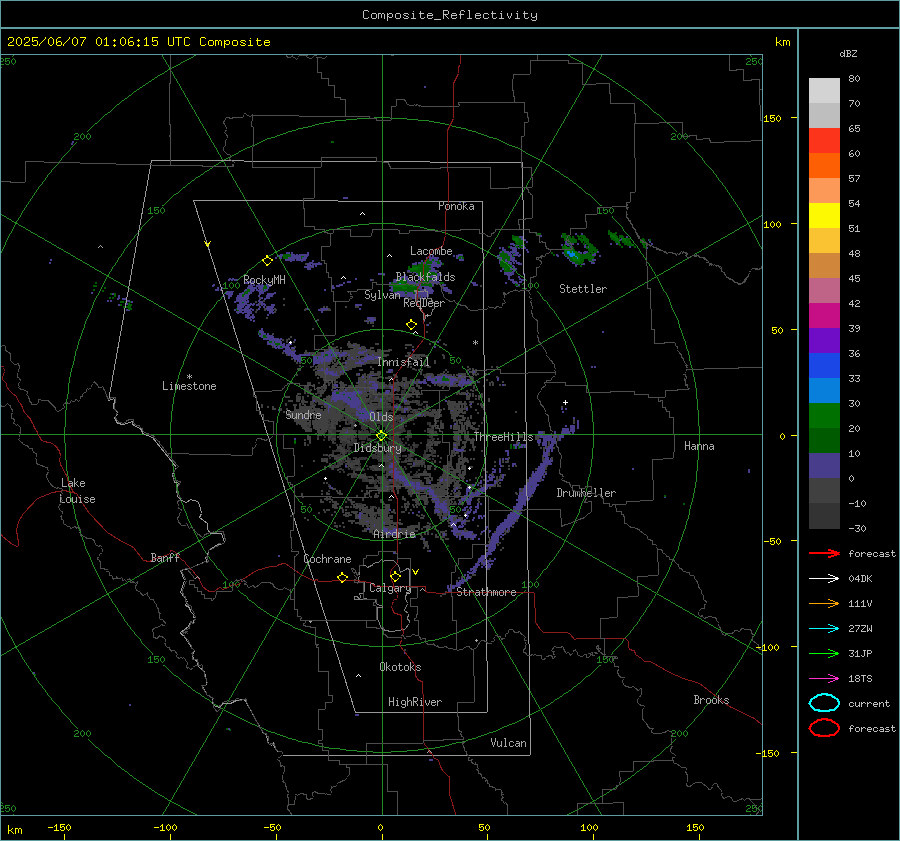Click the cyan current ellipse icon

[x=824, y=703]
